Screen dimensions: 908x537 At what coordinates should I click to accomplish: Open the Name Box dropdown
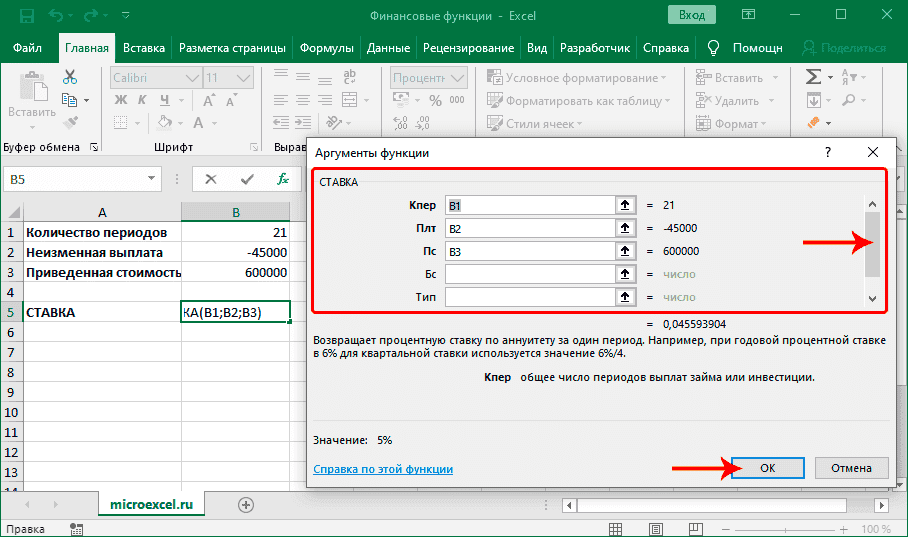pyautogui.click(x=152, y=179)
